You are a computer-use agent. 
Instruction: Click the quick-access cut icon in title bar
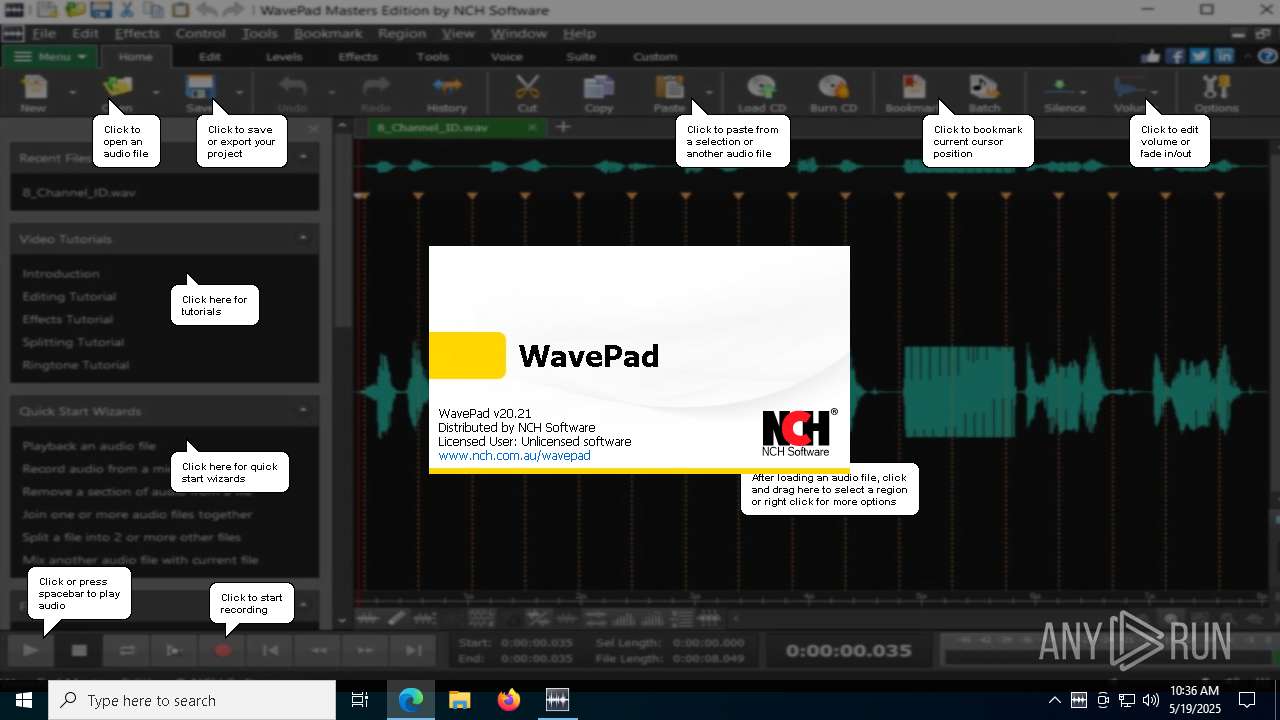pyautogui.click(x=126, y=10)
